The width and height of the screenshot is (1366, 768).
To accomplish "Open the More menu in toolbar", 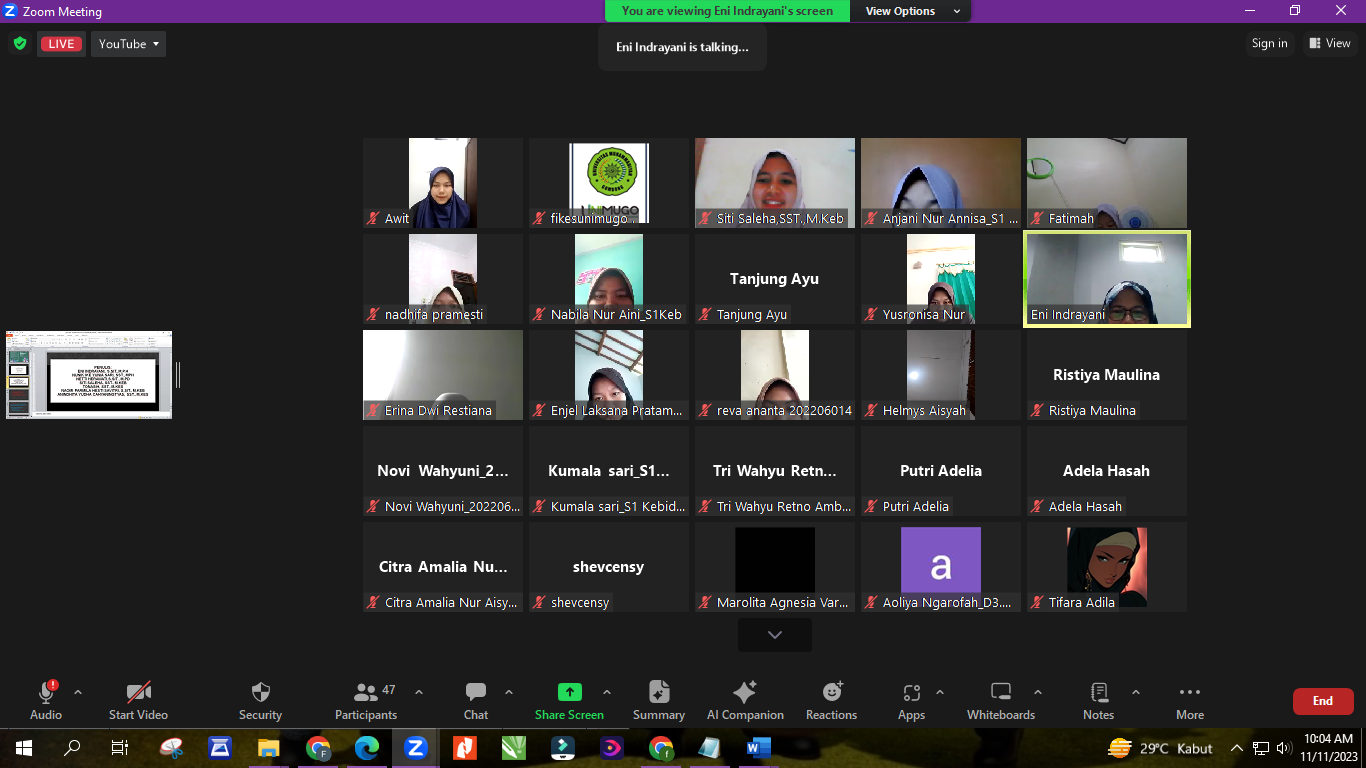I will click(1190, 701).
